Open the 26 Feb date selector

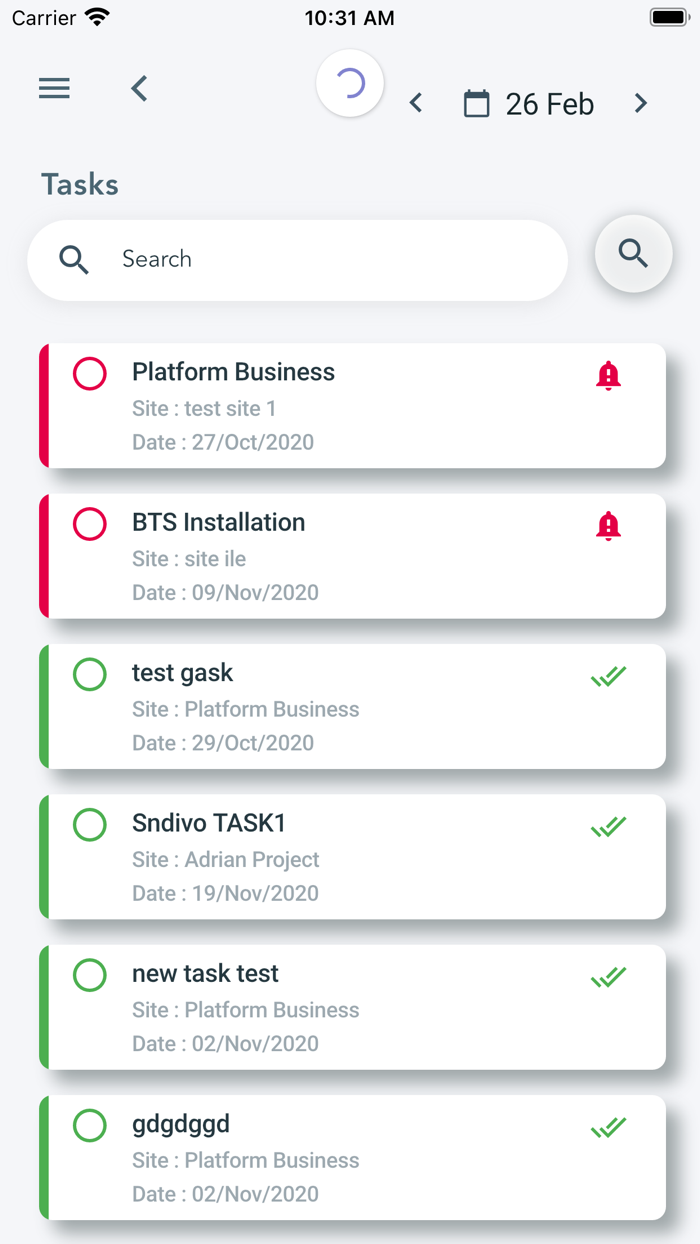[x=549, y=104]
